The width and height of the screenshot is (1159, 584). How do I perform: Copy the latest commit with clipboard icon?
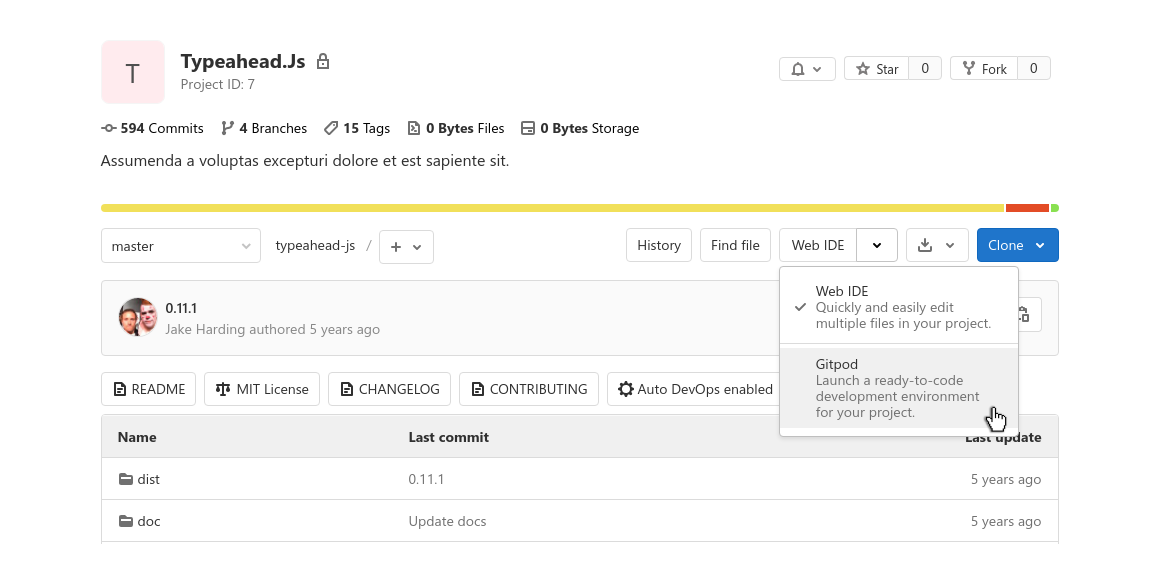pos(1025,314)
